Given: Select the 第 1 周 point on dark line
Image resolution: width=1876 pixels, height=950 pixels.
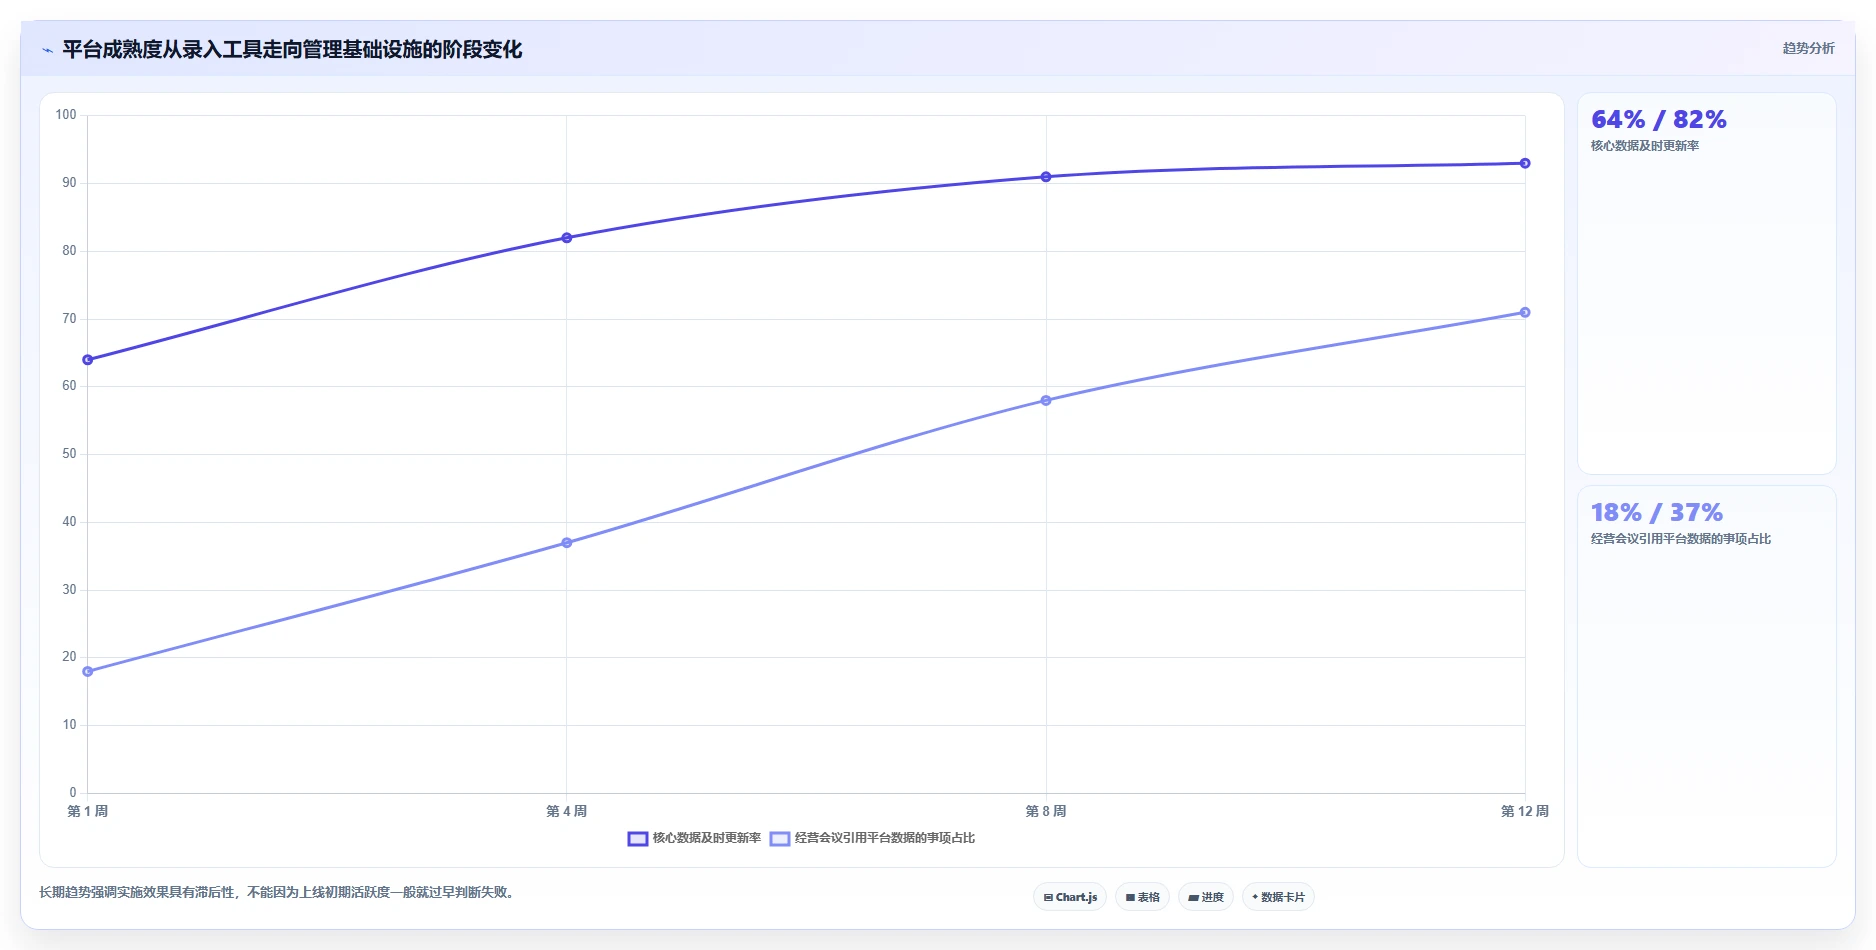Looking at the screenshot, I should pos(88,359).
